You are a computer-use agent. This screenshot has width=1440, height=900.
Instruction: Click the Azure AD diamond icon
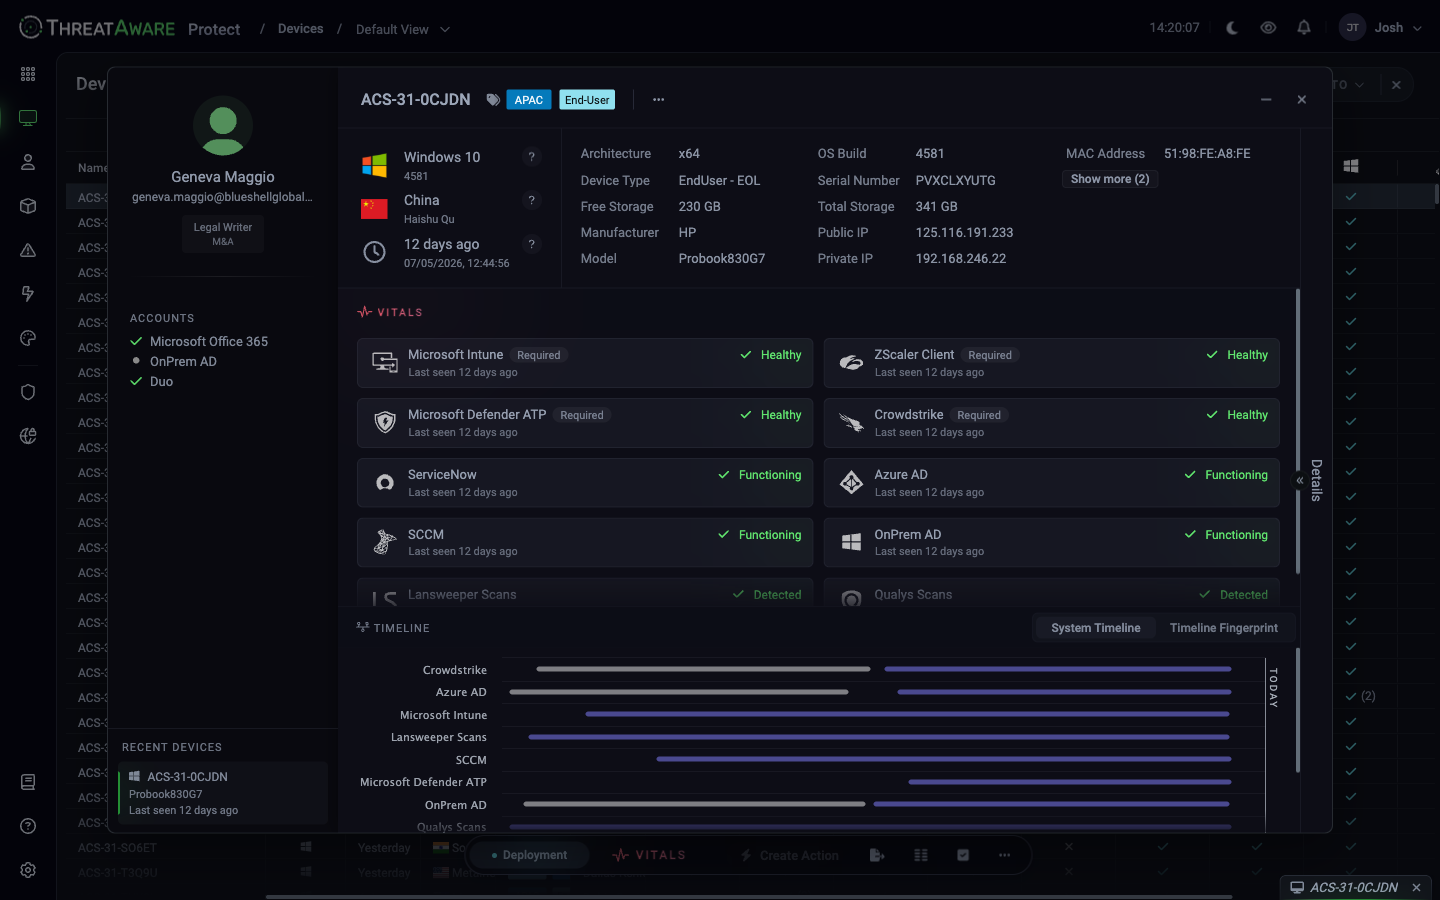tap(851, 483)
